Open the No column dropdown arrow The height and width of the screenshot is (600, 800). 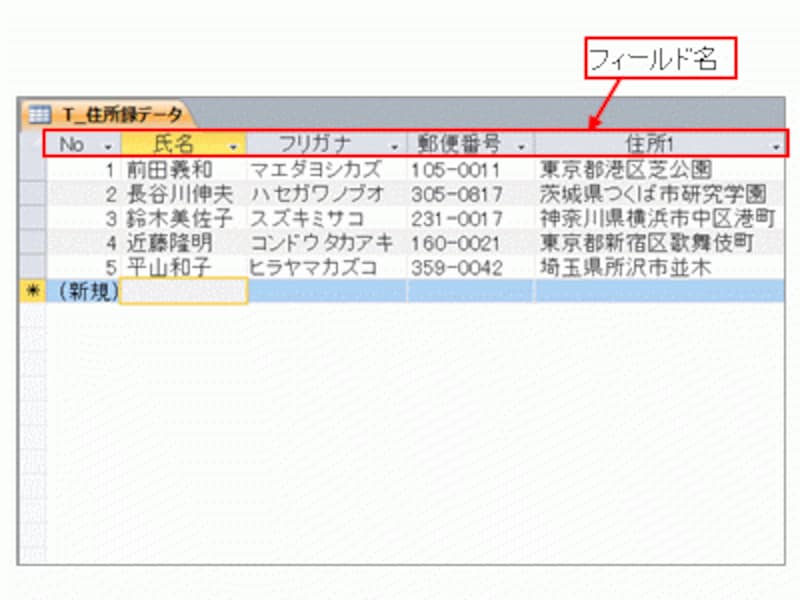108,147
